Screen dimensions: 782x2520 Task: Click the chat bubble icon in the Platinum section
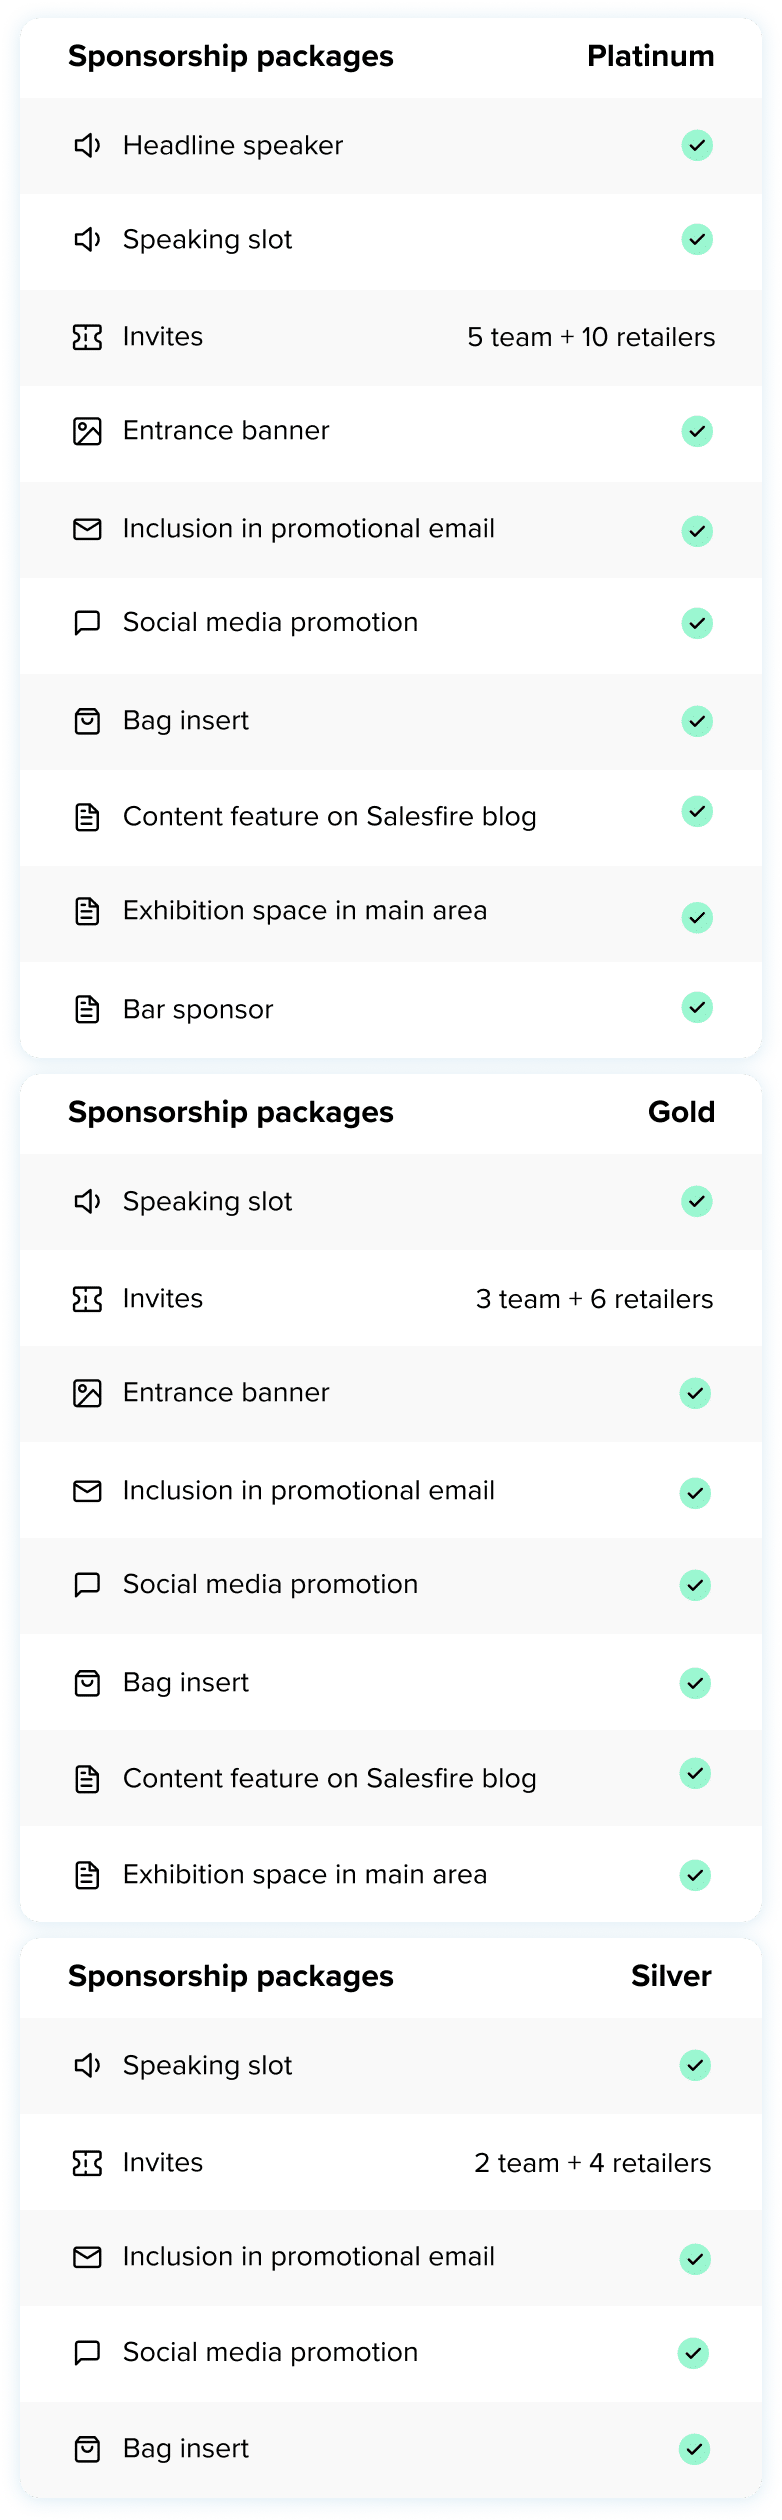(x=88, y=624)
